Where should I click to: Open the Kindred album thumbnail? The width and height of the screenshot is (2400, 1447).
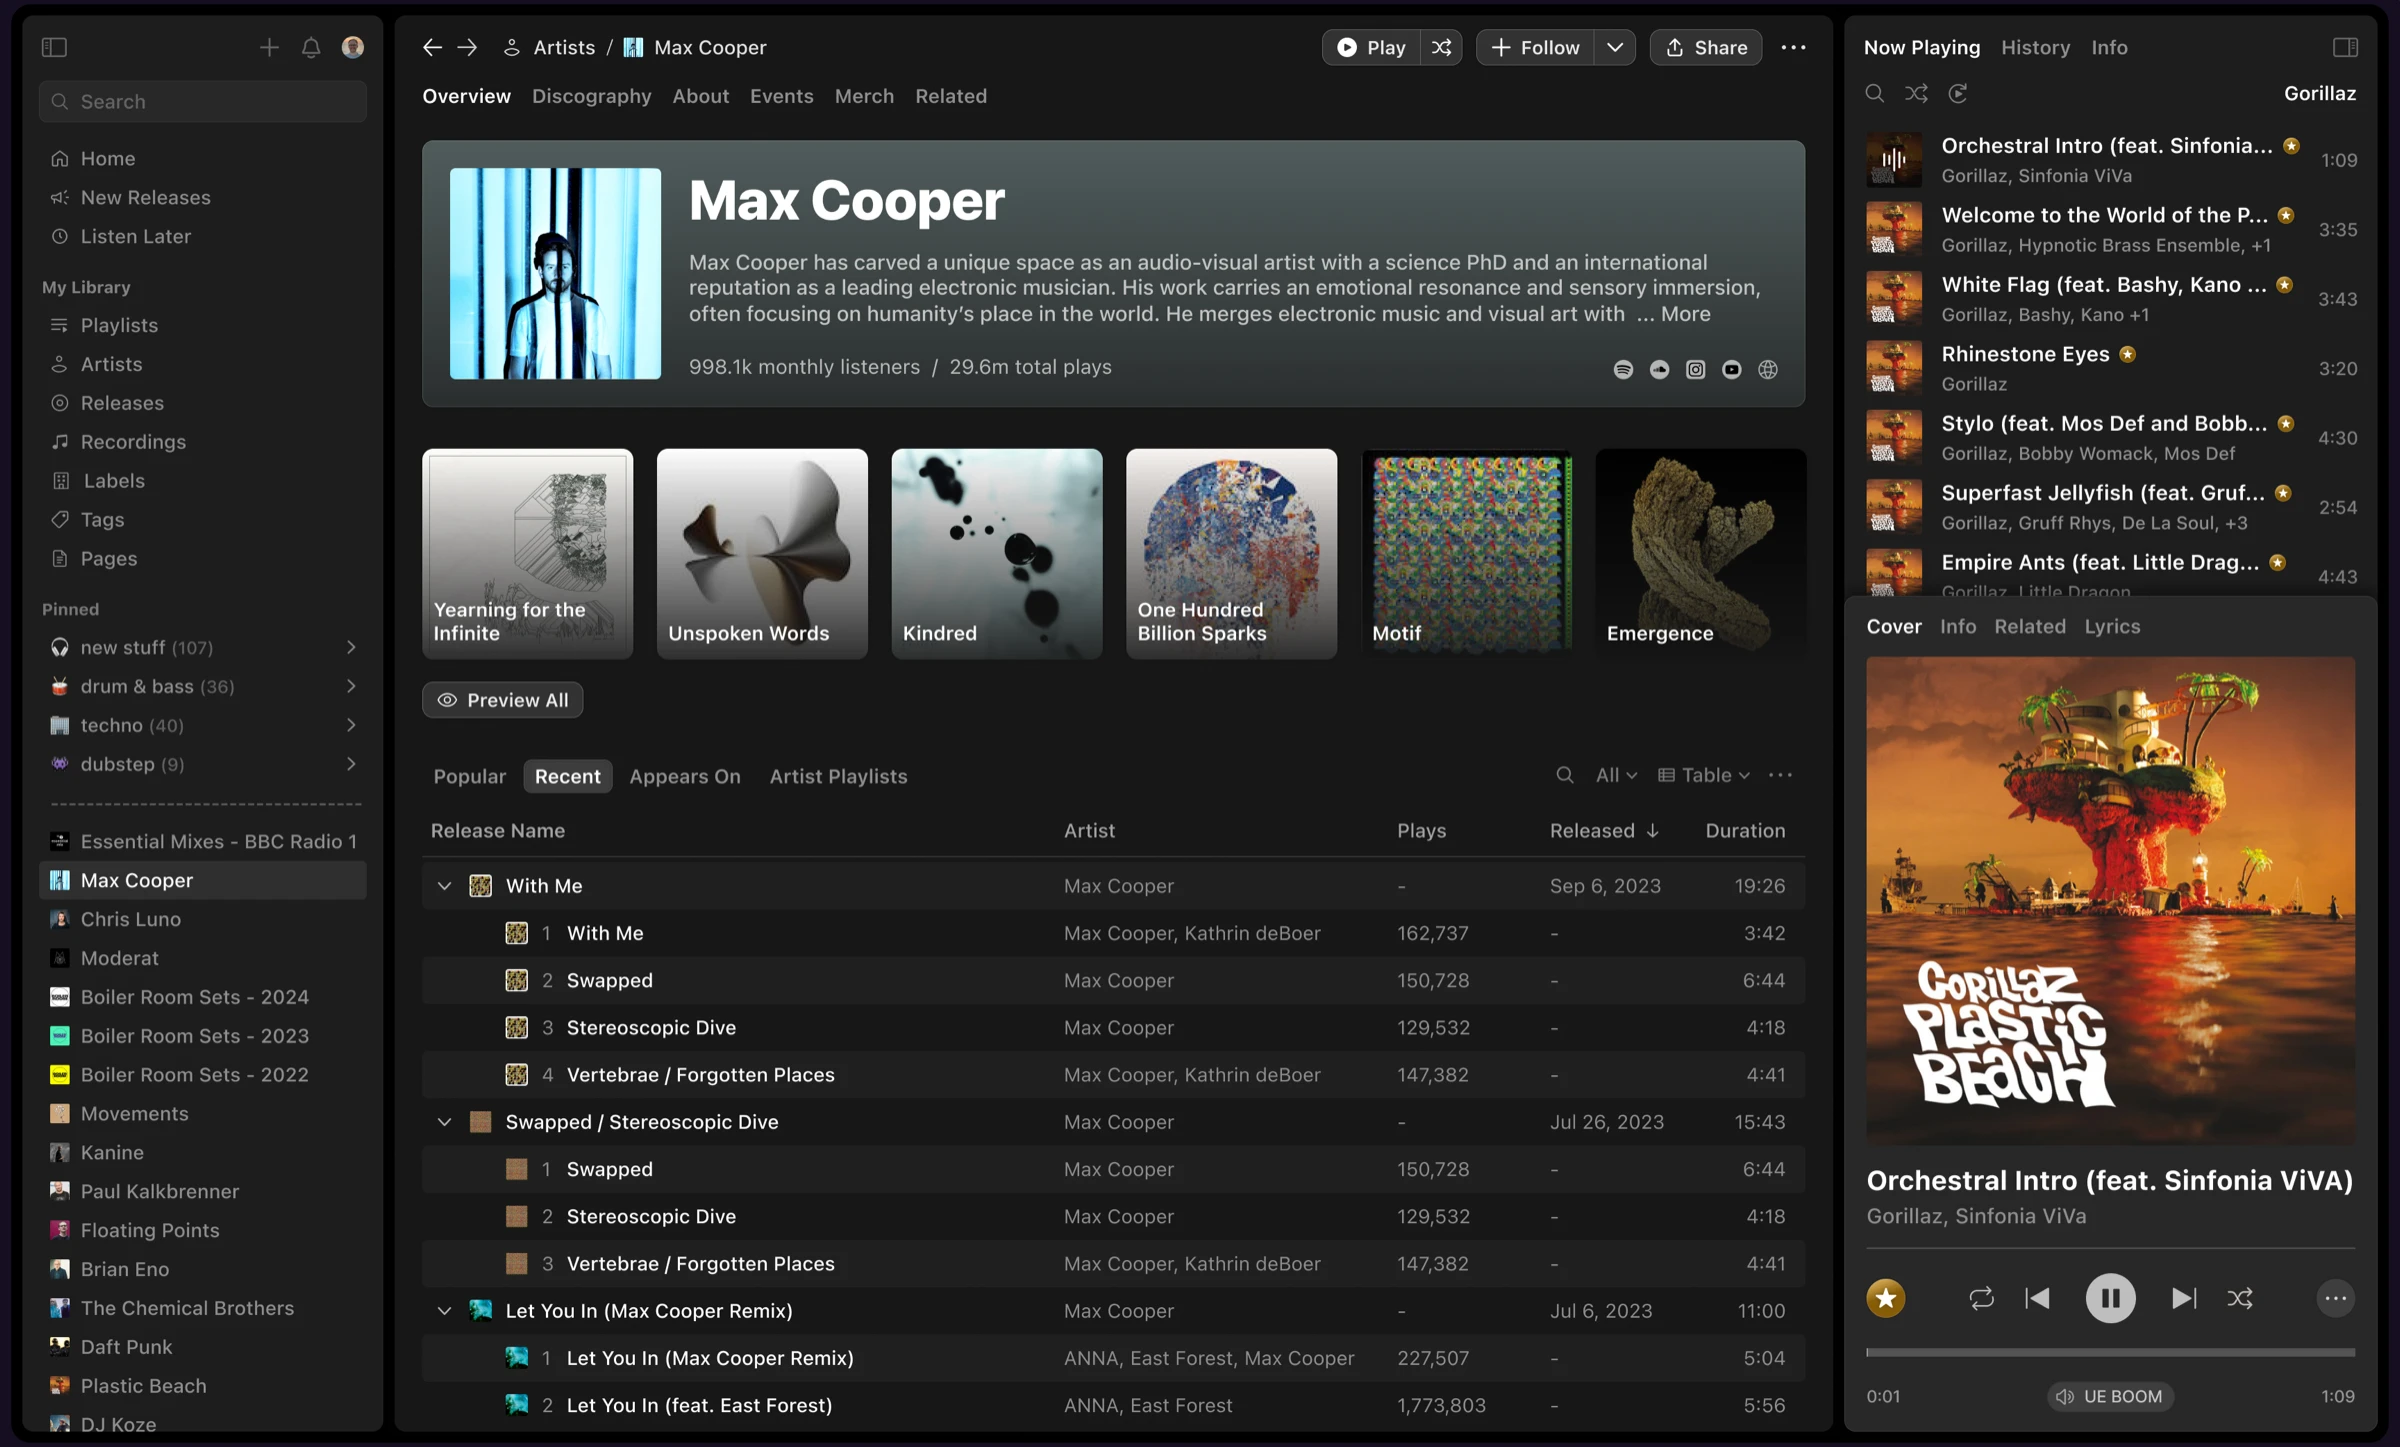997,553
